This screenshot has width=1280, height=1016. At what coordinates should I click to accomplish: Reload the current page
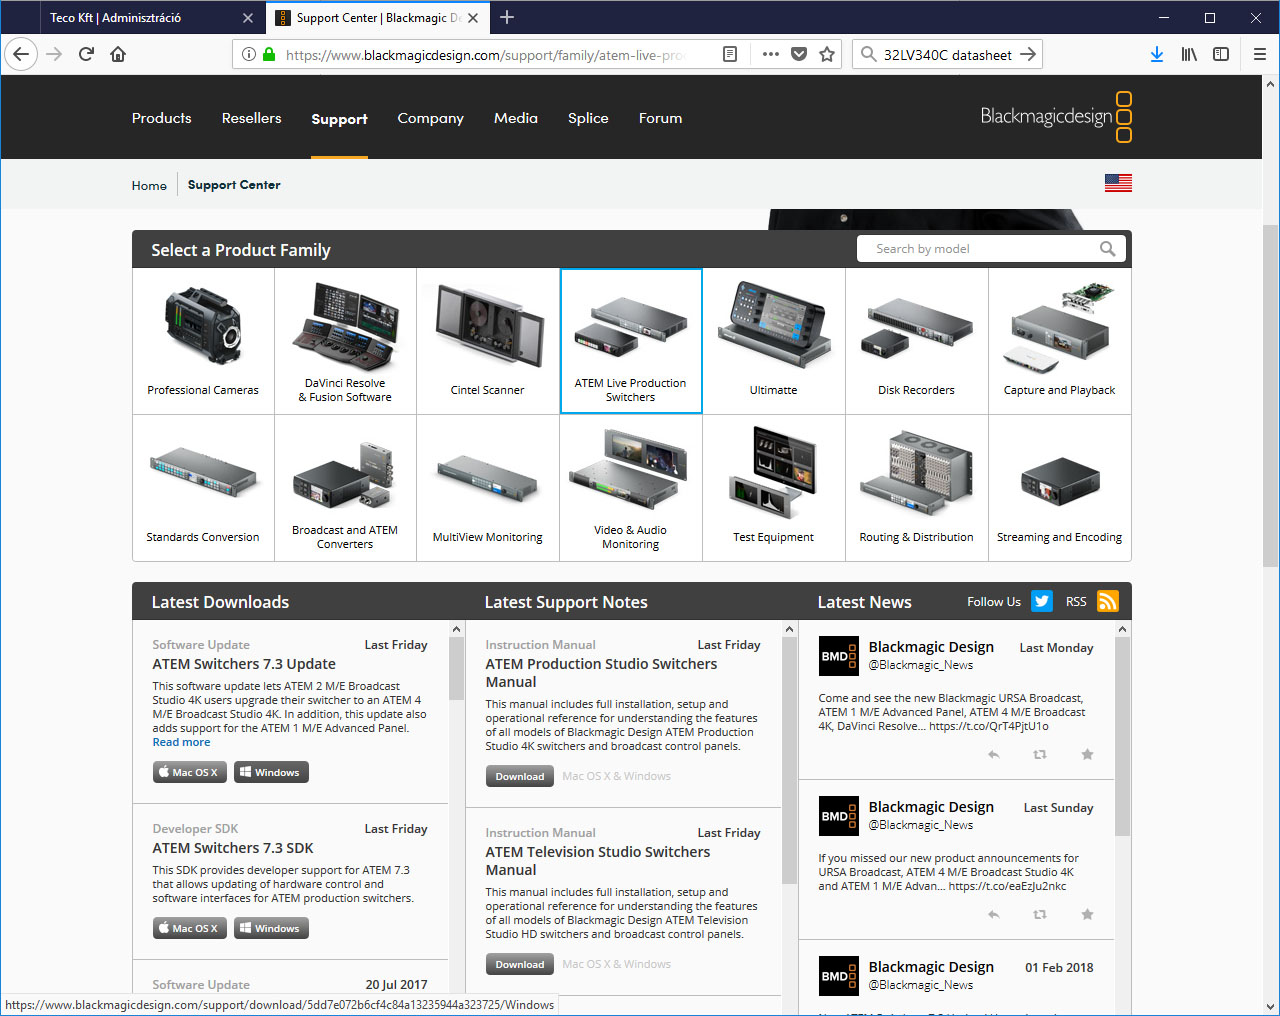pos(86,54)
